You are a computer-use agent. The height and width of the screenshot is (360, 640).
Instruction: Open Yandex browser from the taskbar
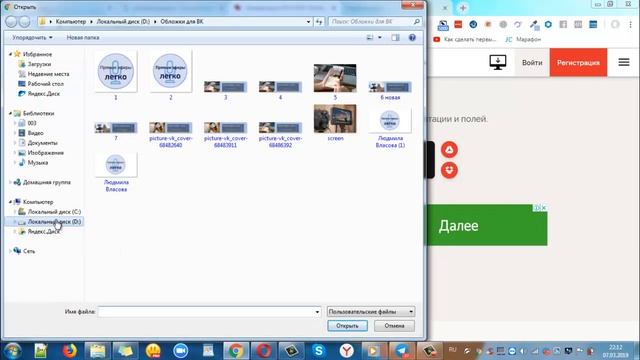[347, 351]
